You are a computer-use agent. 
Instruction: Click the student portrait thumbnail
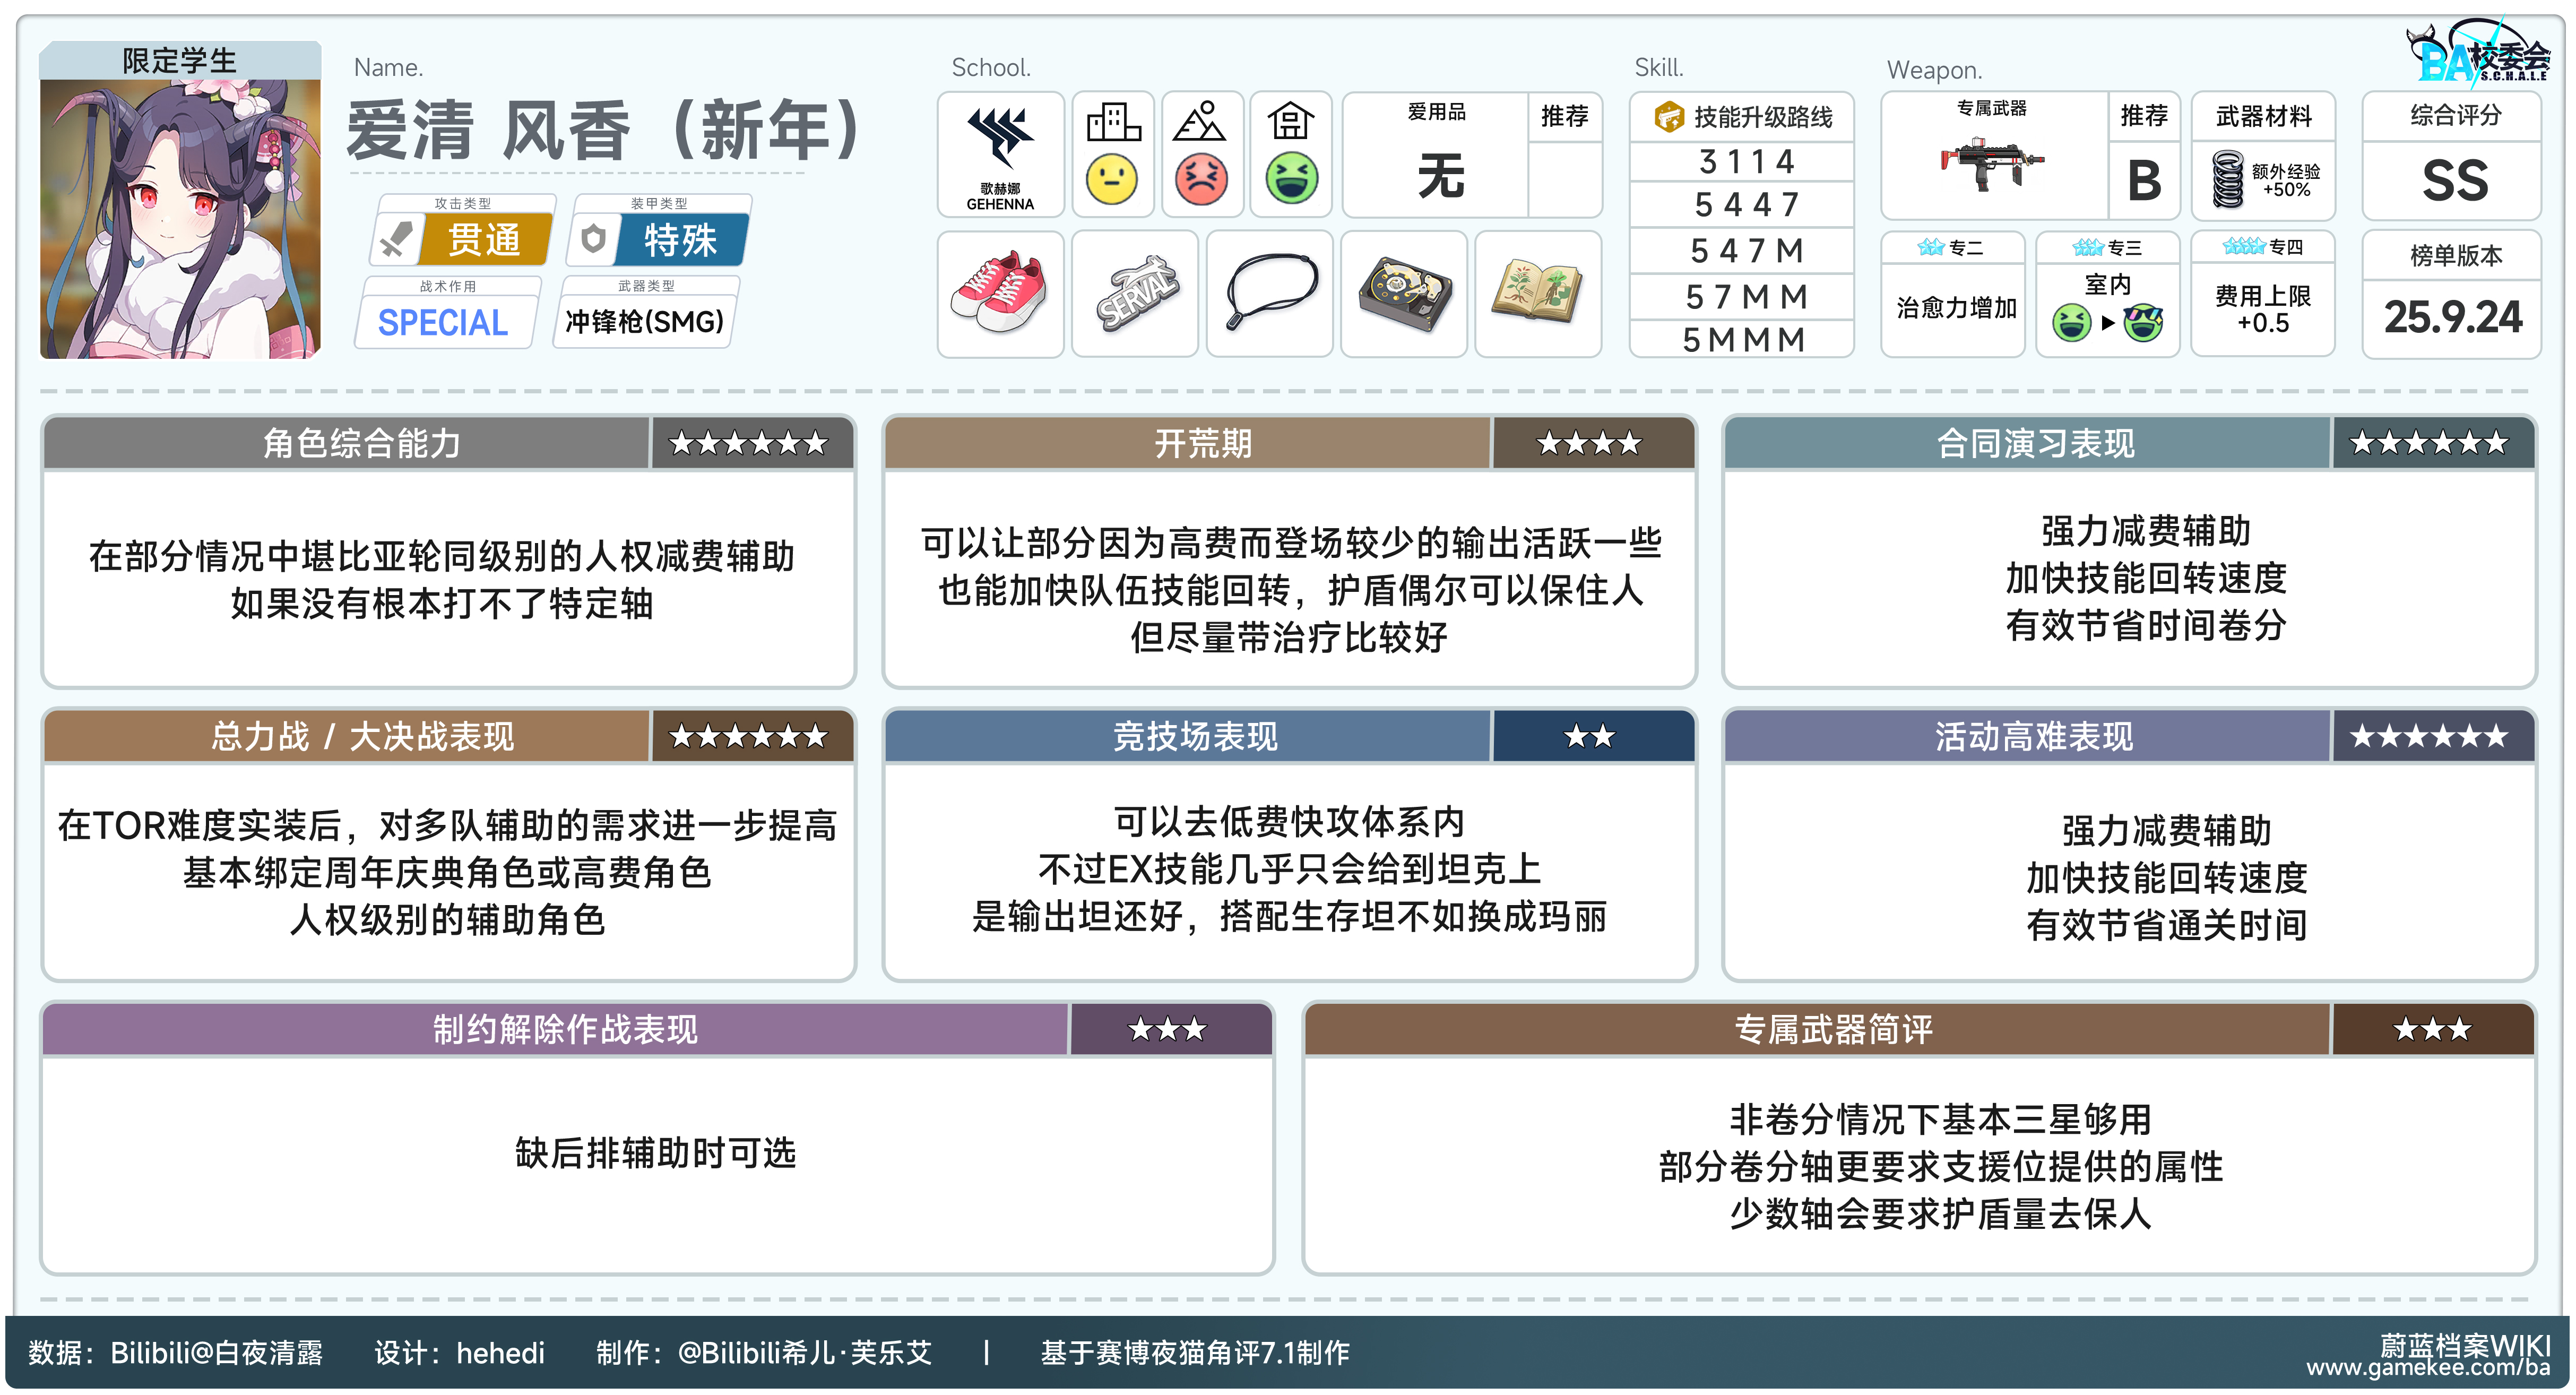coord(180,217)
